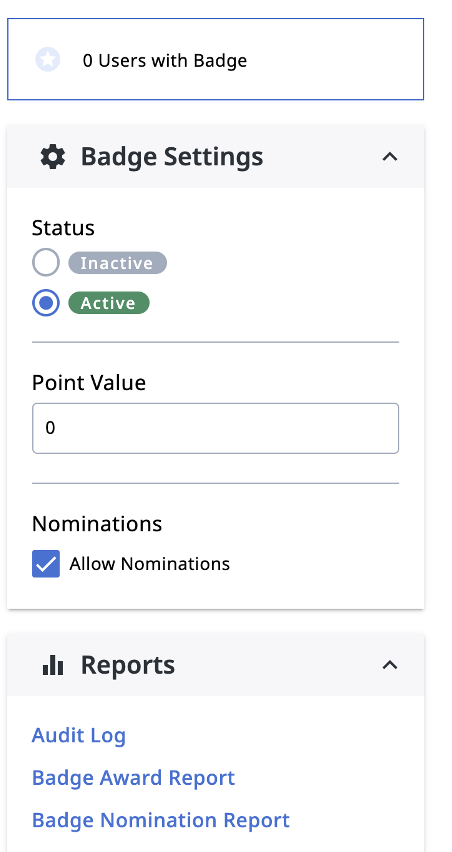Click the Badge Settings header title
Screen dimensions: 452x852
pyautogui.click(x=172, y=156)
